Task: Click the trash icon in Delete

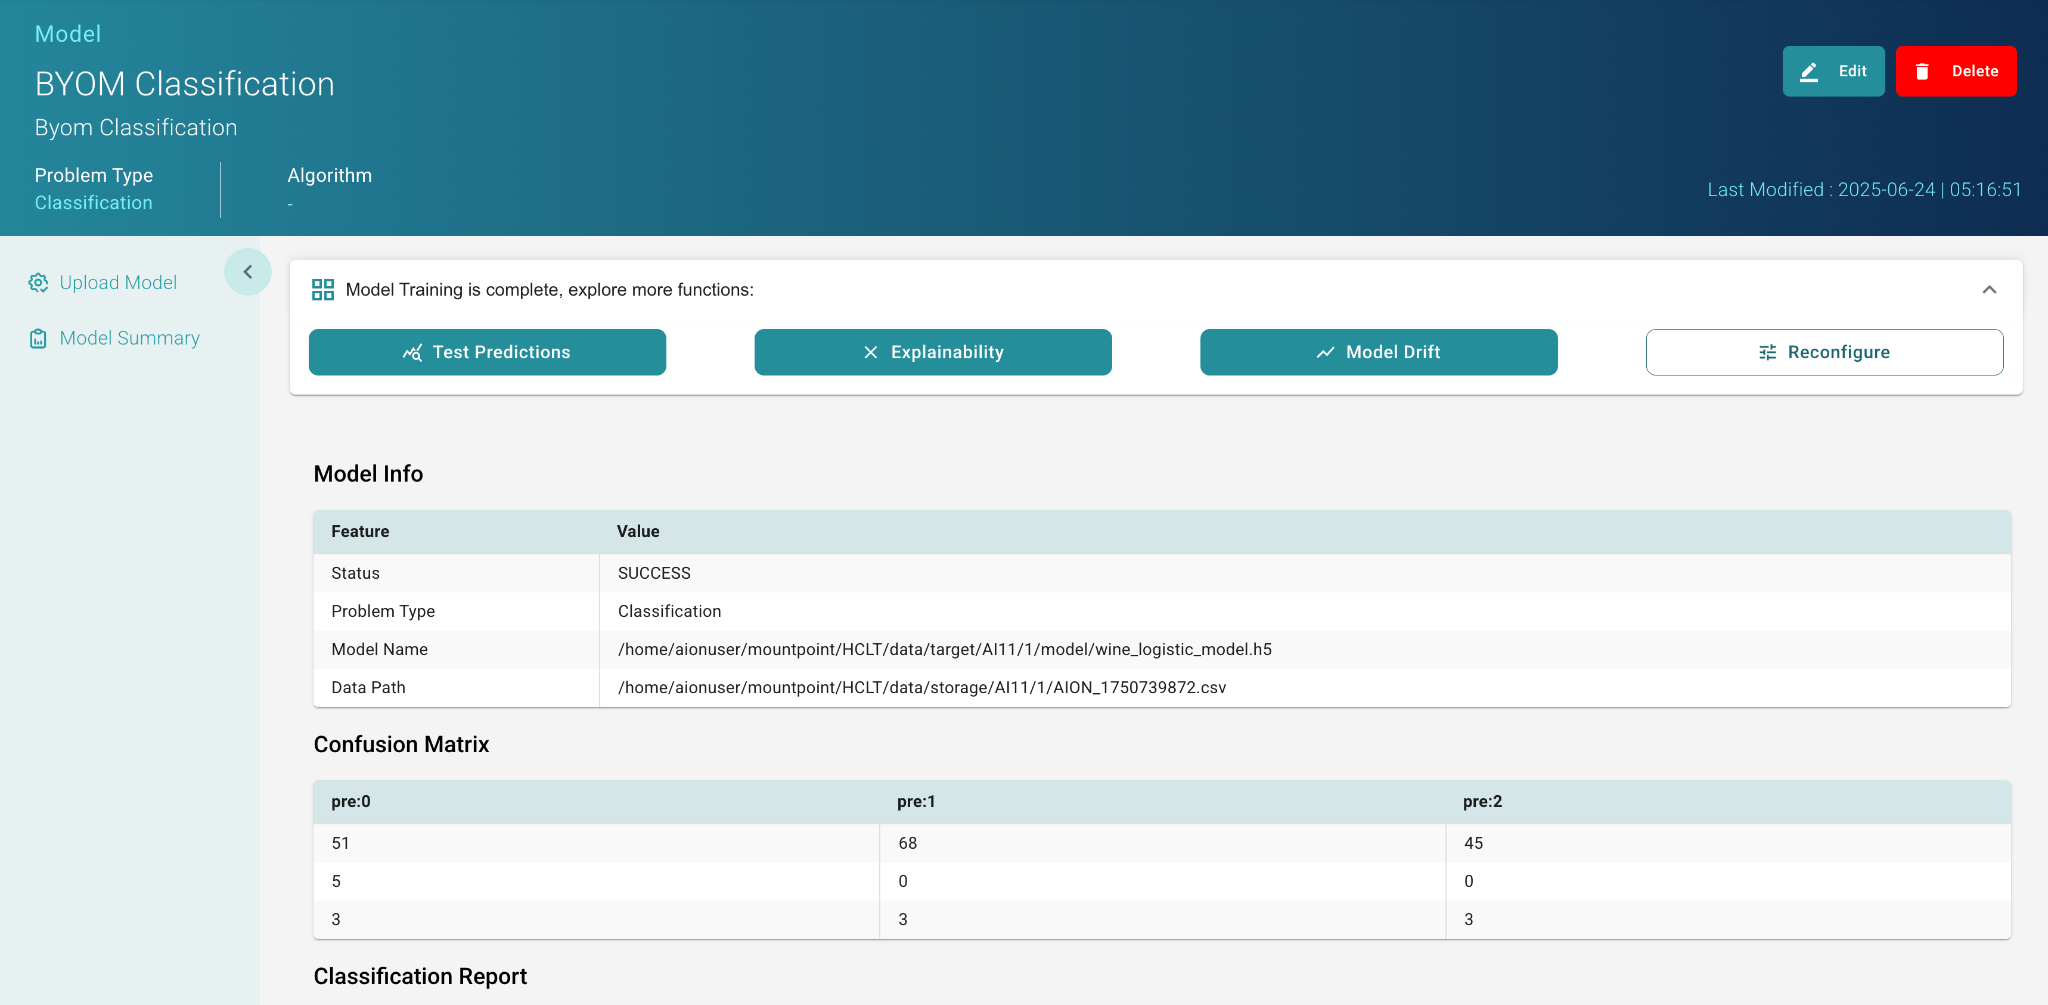Action: coord(1922,72)
